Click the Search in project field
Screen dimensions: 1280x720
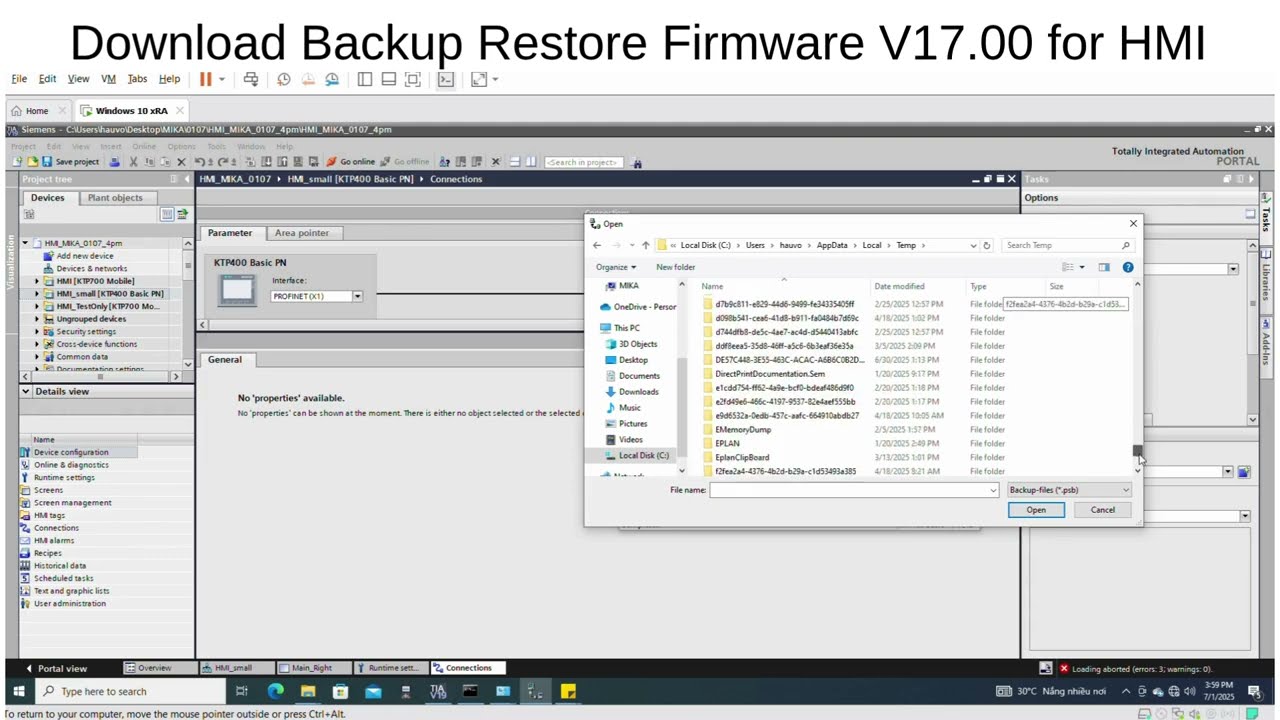[x=584, y=162]
